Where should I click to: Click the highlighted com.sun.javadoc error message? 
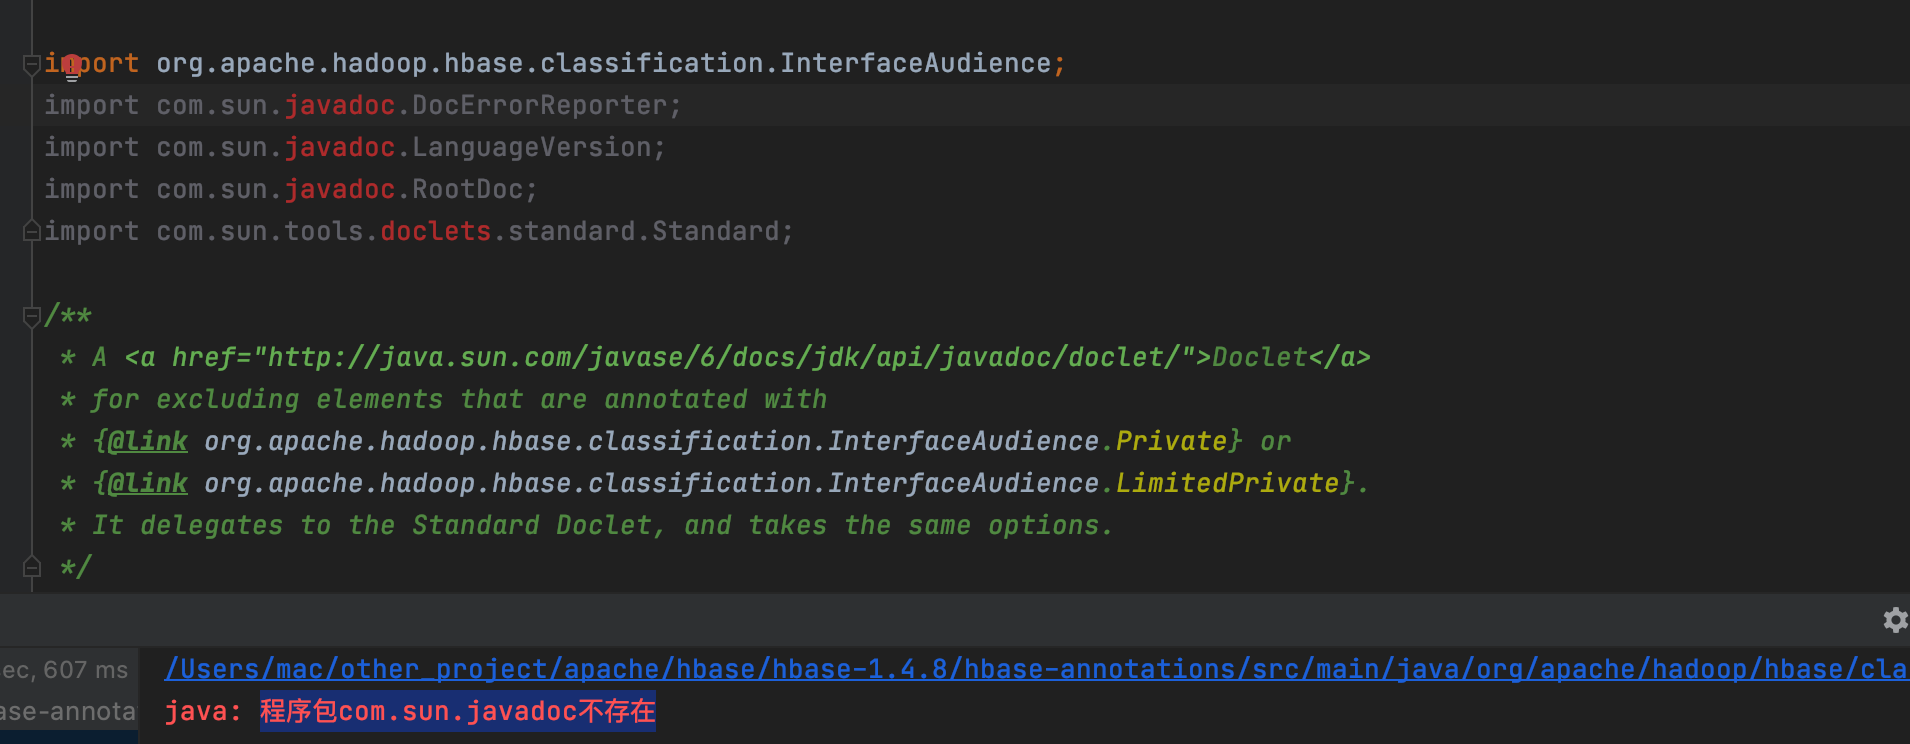(457, 711)
